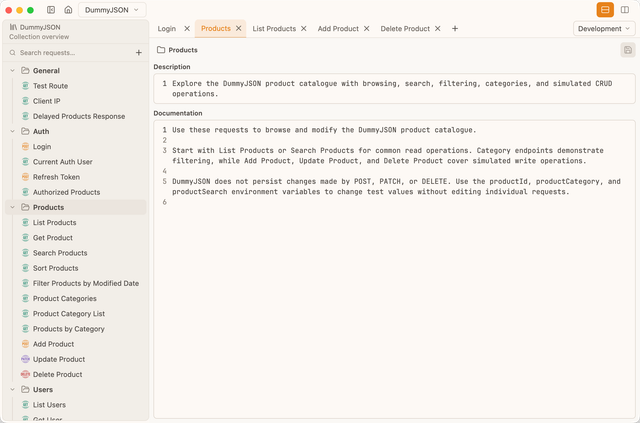Close the Add Product tab
The height and width of the screenshot is (423, 640).
[x=367, y=29]
